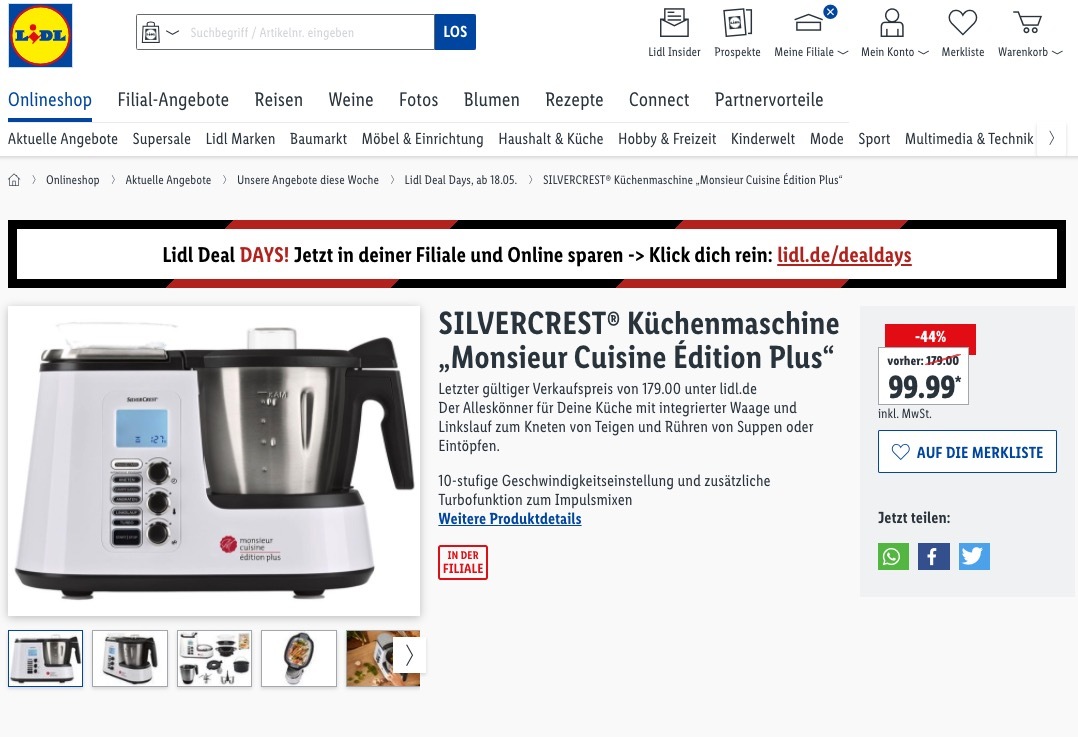Switch to the Filial-Angebote tab
This screenshot has height=737, width=1078.
pos(173,100)
